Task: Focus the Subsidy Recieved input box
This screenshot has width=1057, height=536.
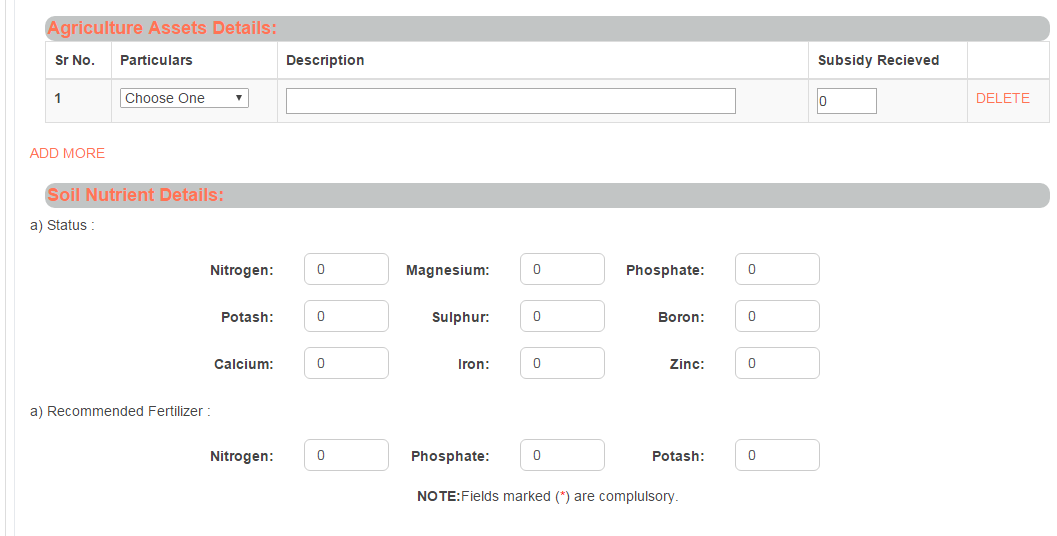Action: point(846,101)
